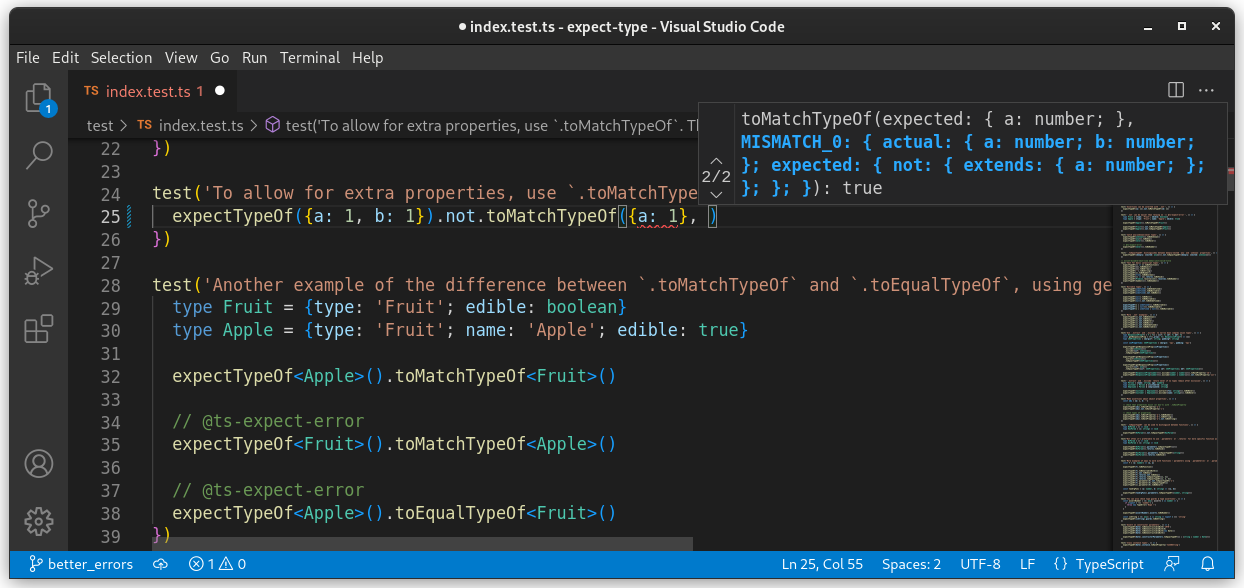This screenshot has width=1244, height=588.
Task: Click the error-underlined {a: 1} argument
Action: (658, 216)
